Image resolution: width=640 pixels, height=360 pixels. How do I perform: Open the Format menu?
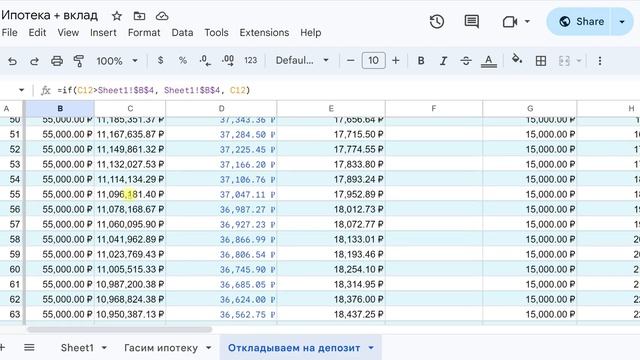(x=144, y=33)
